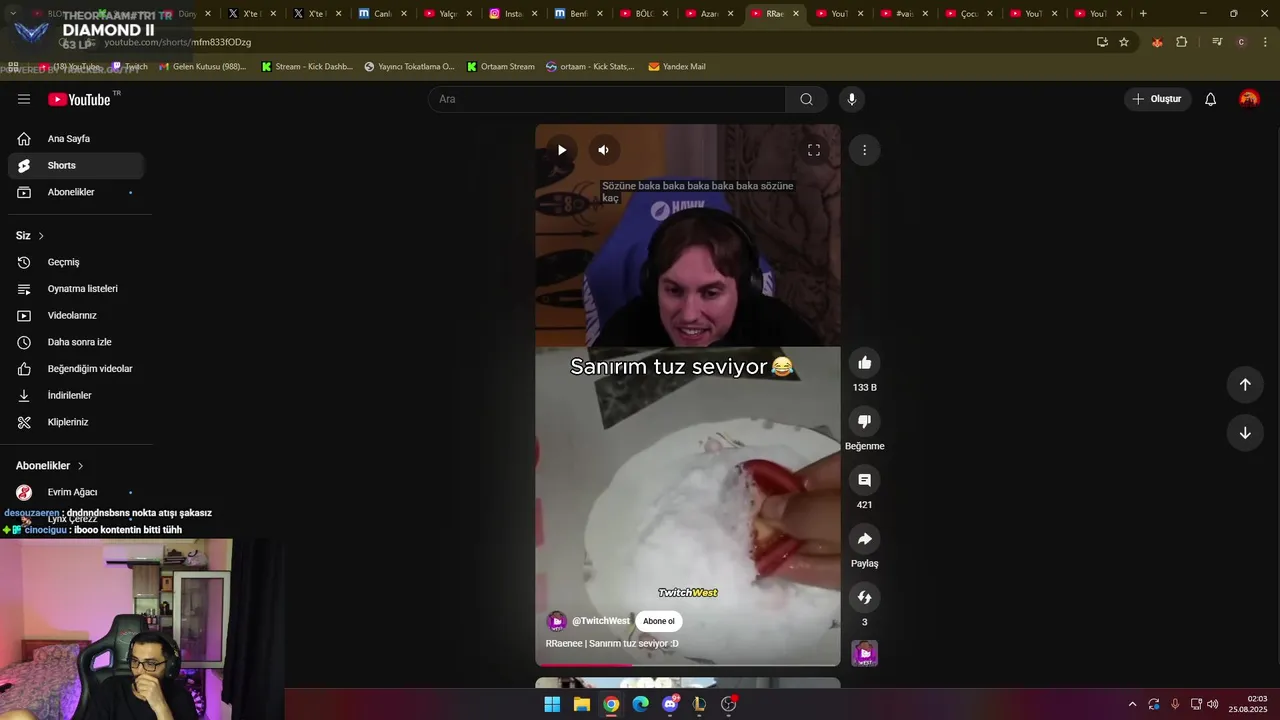Open the Ortaam Stream bookmark

coord(501,67)
